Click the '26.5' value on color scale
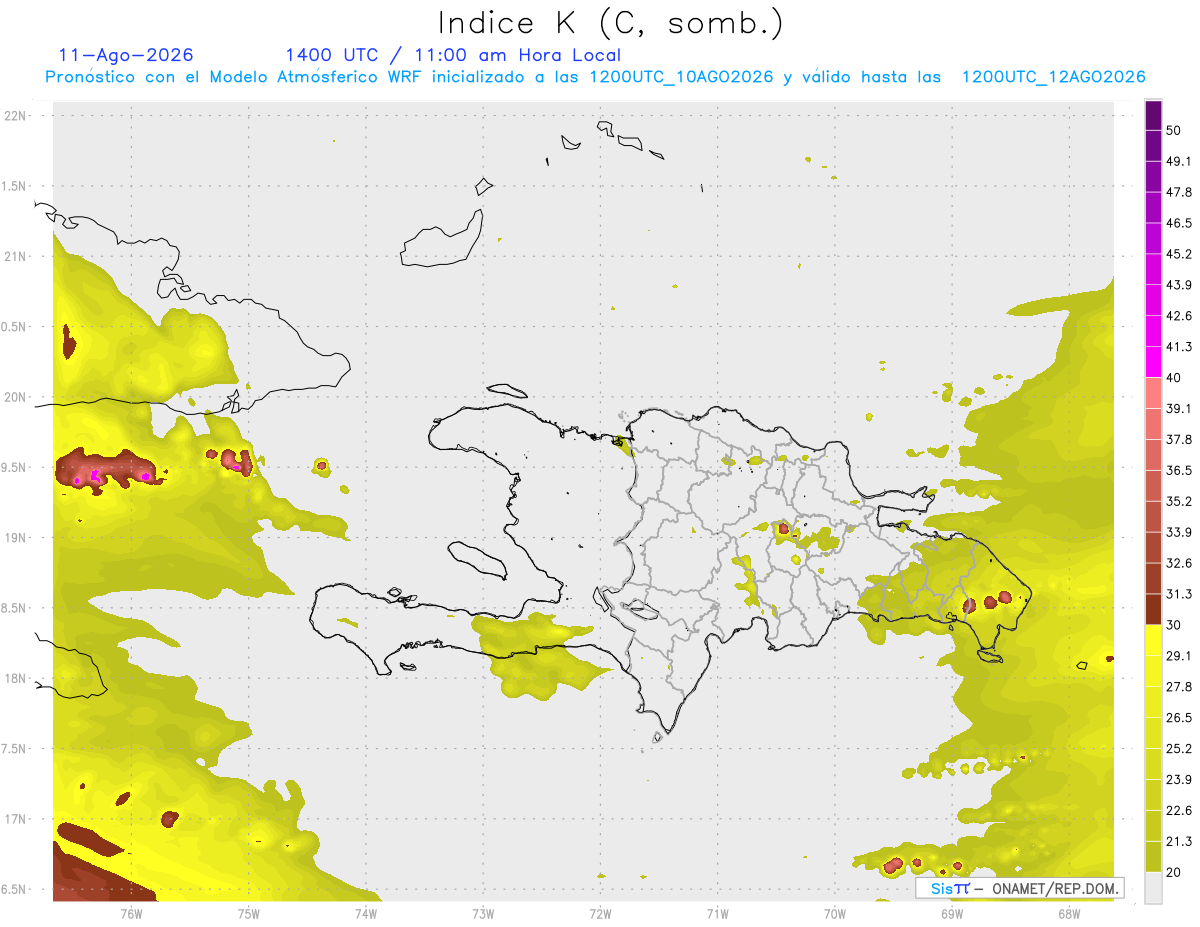Viewport: 1200px width, 927px height. pyautogui.click(x=1179, y=718)
